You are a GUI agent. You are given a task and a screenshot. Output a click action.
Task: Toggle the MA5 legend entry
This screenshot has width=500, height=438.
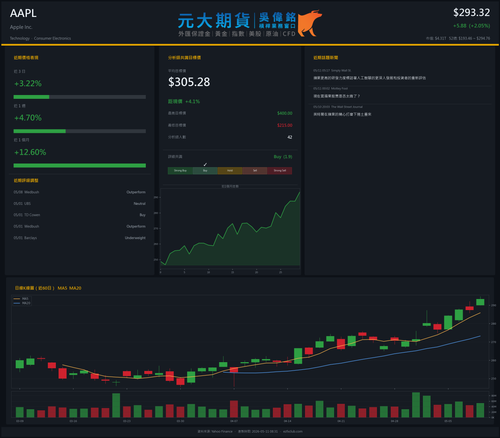(21, 299)
